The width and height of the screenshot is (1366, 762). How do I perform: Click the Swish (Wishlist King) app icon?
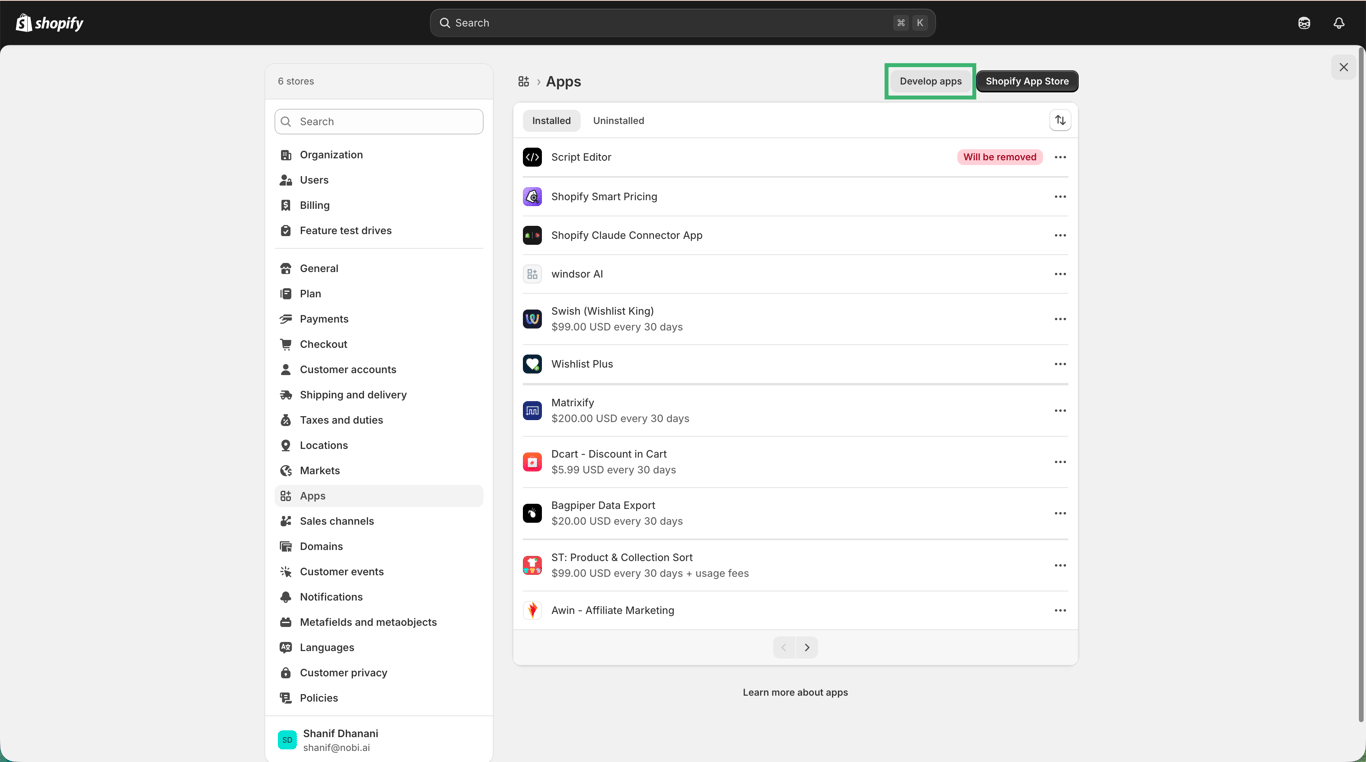coord(532,319)
